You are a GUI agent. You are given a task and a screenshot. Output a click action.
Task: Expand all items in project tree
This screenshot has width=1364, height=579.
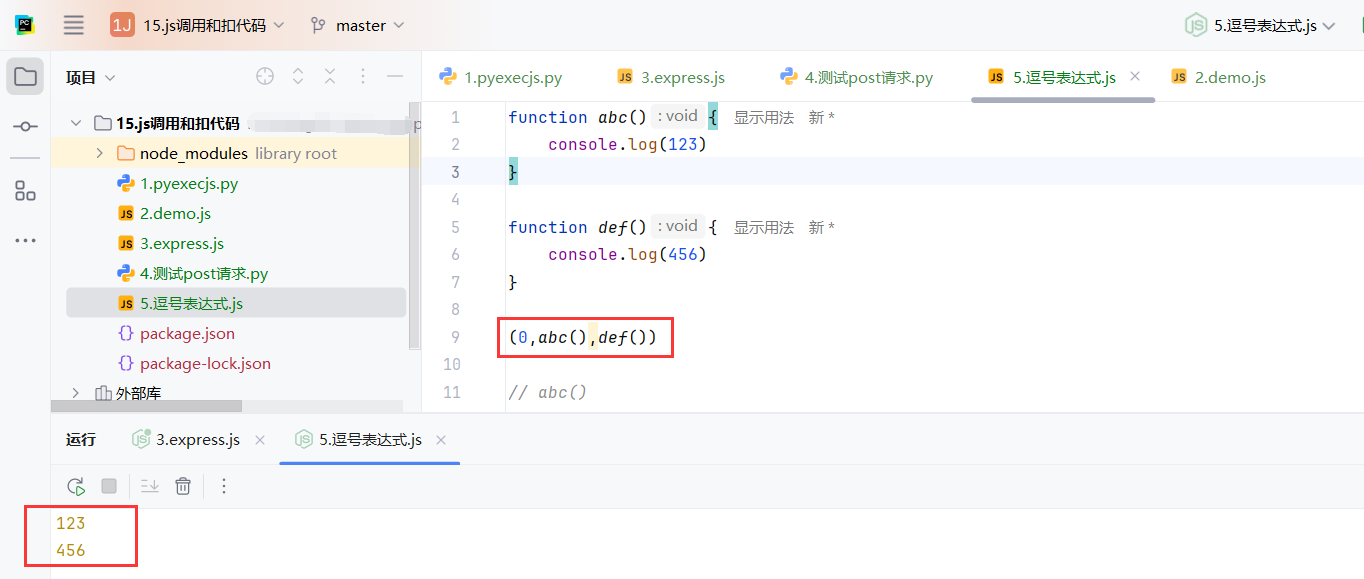click(298, 77)
